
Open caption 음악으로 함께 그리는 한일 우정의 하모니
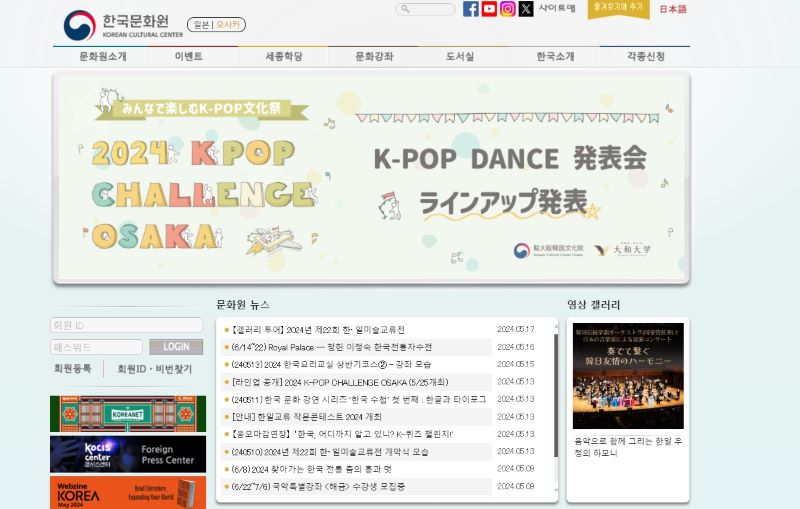tap(628, 447)
